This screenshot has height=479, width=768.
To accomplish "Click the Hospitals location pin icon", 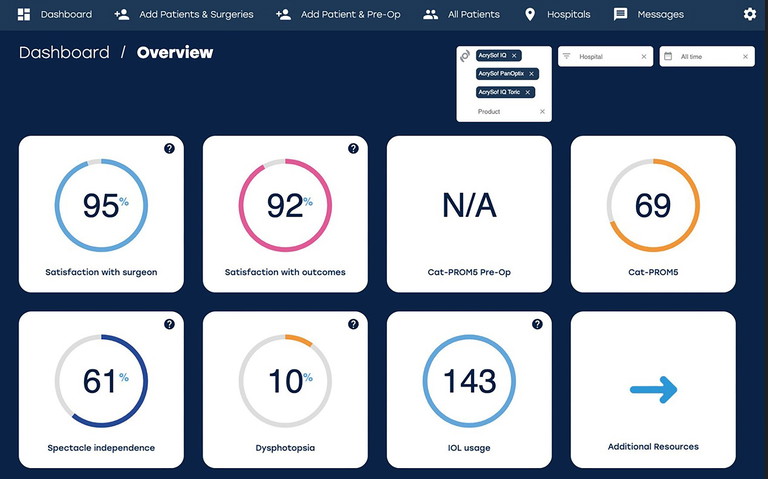I will coord(530,14).
